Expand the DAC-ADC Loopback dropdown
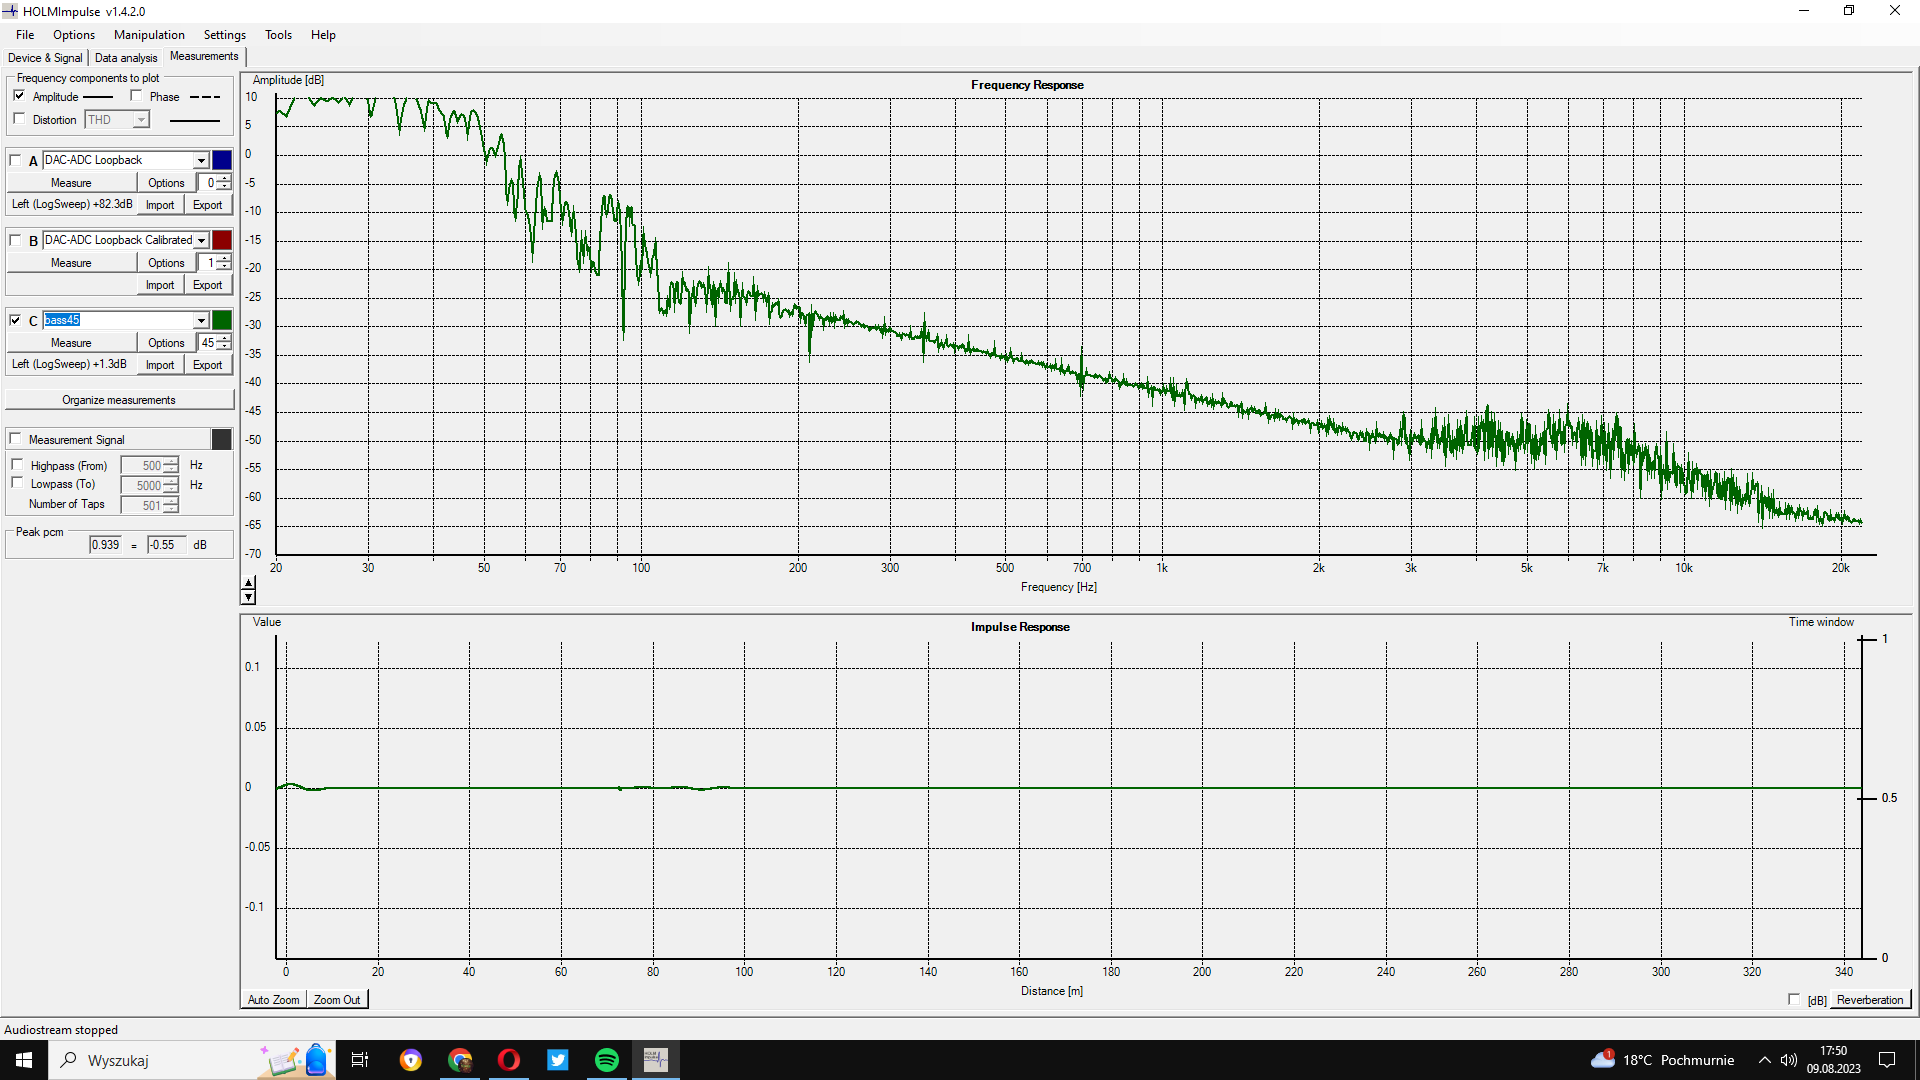Viewport: 1920px width, 1080px height. click(x=201, y=160)
